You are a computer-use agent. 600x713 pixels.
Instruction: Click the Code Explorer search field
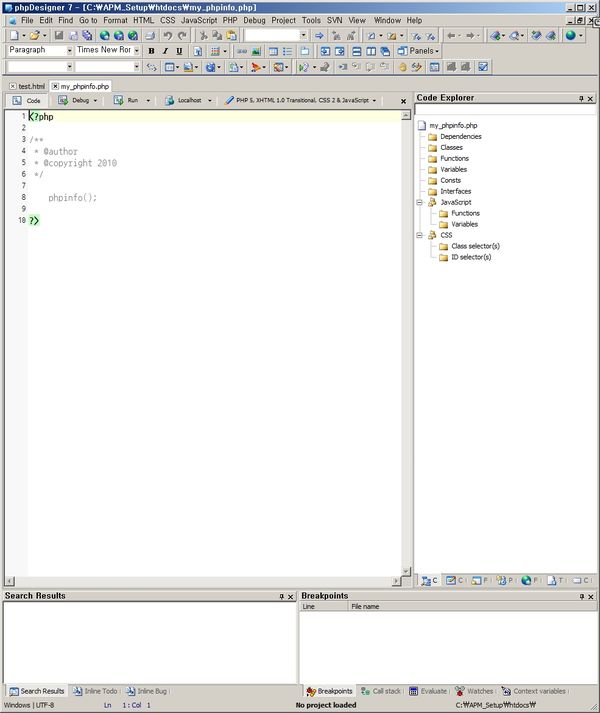(x=505, y=110)
